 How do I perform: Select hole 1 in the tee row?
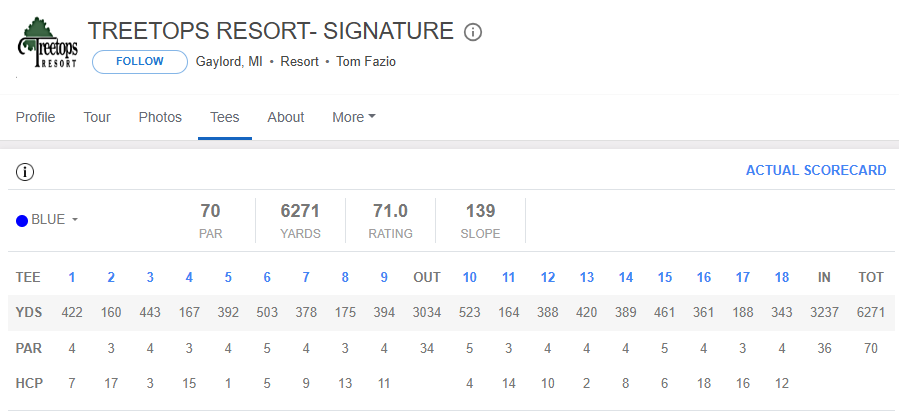[72, 277]
